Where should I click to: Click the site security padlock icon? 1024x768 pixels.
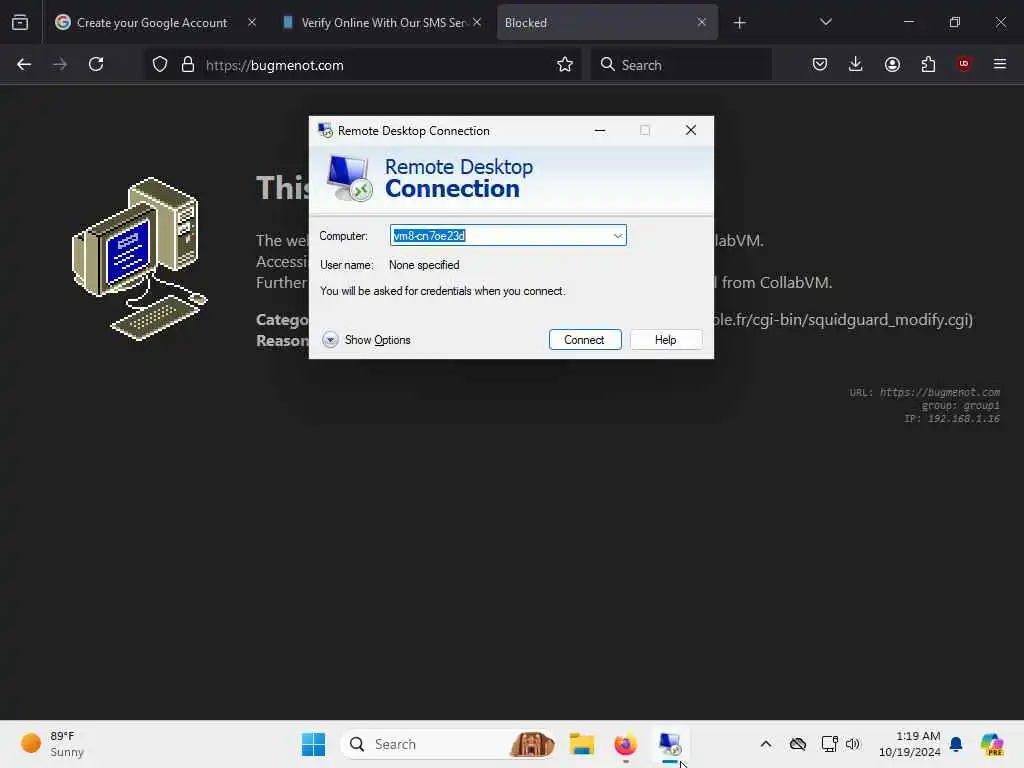188,64
